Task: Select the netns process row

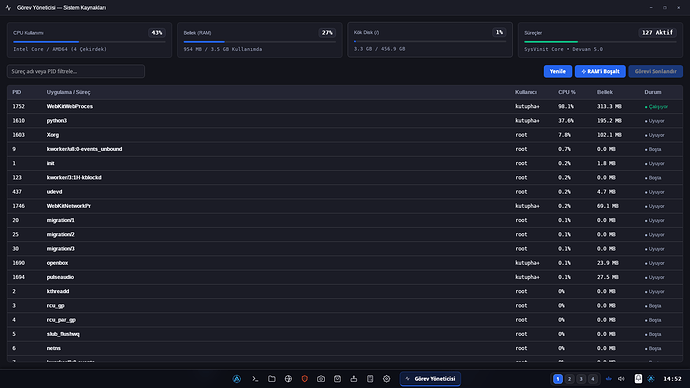Action: pyautogui.click(x=345, y=348)
